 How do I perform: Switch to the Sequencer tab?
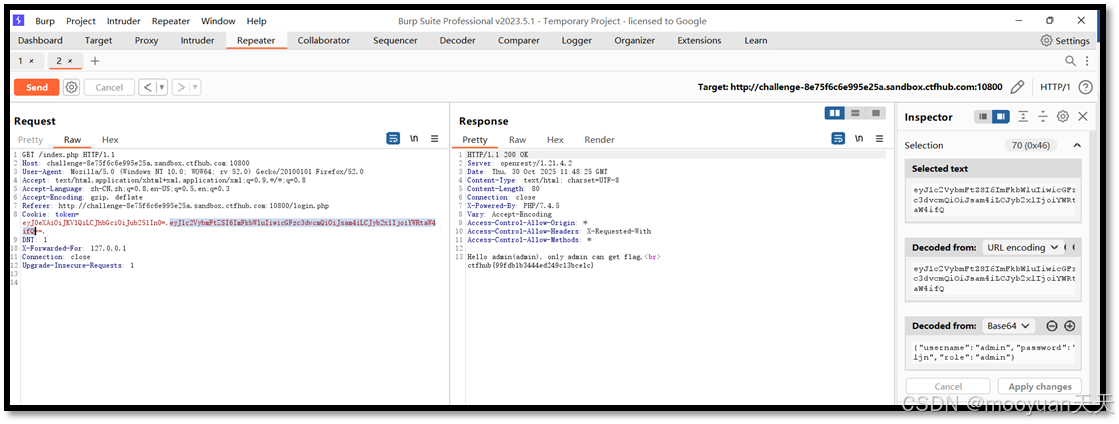(395, 41)
